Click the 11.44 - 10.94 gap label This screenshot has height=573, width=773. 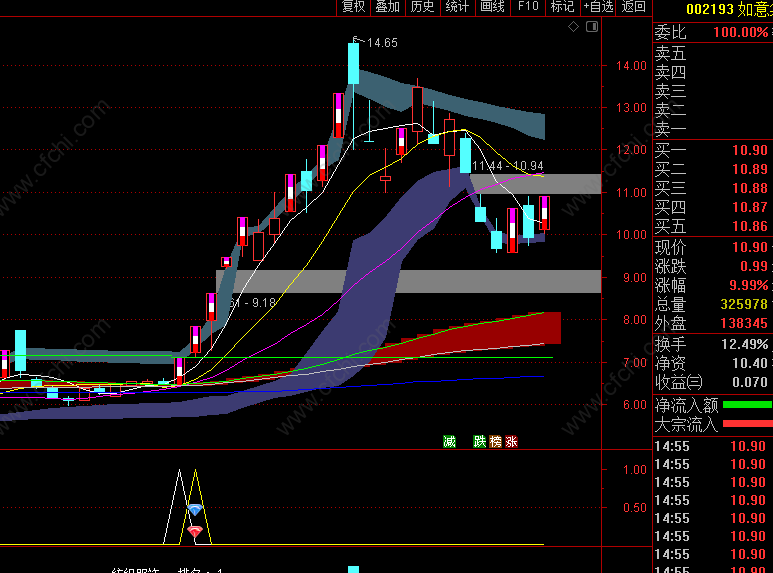pos(508,166)
